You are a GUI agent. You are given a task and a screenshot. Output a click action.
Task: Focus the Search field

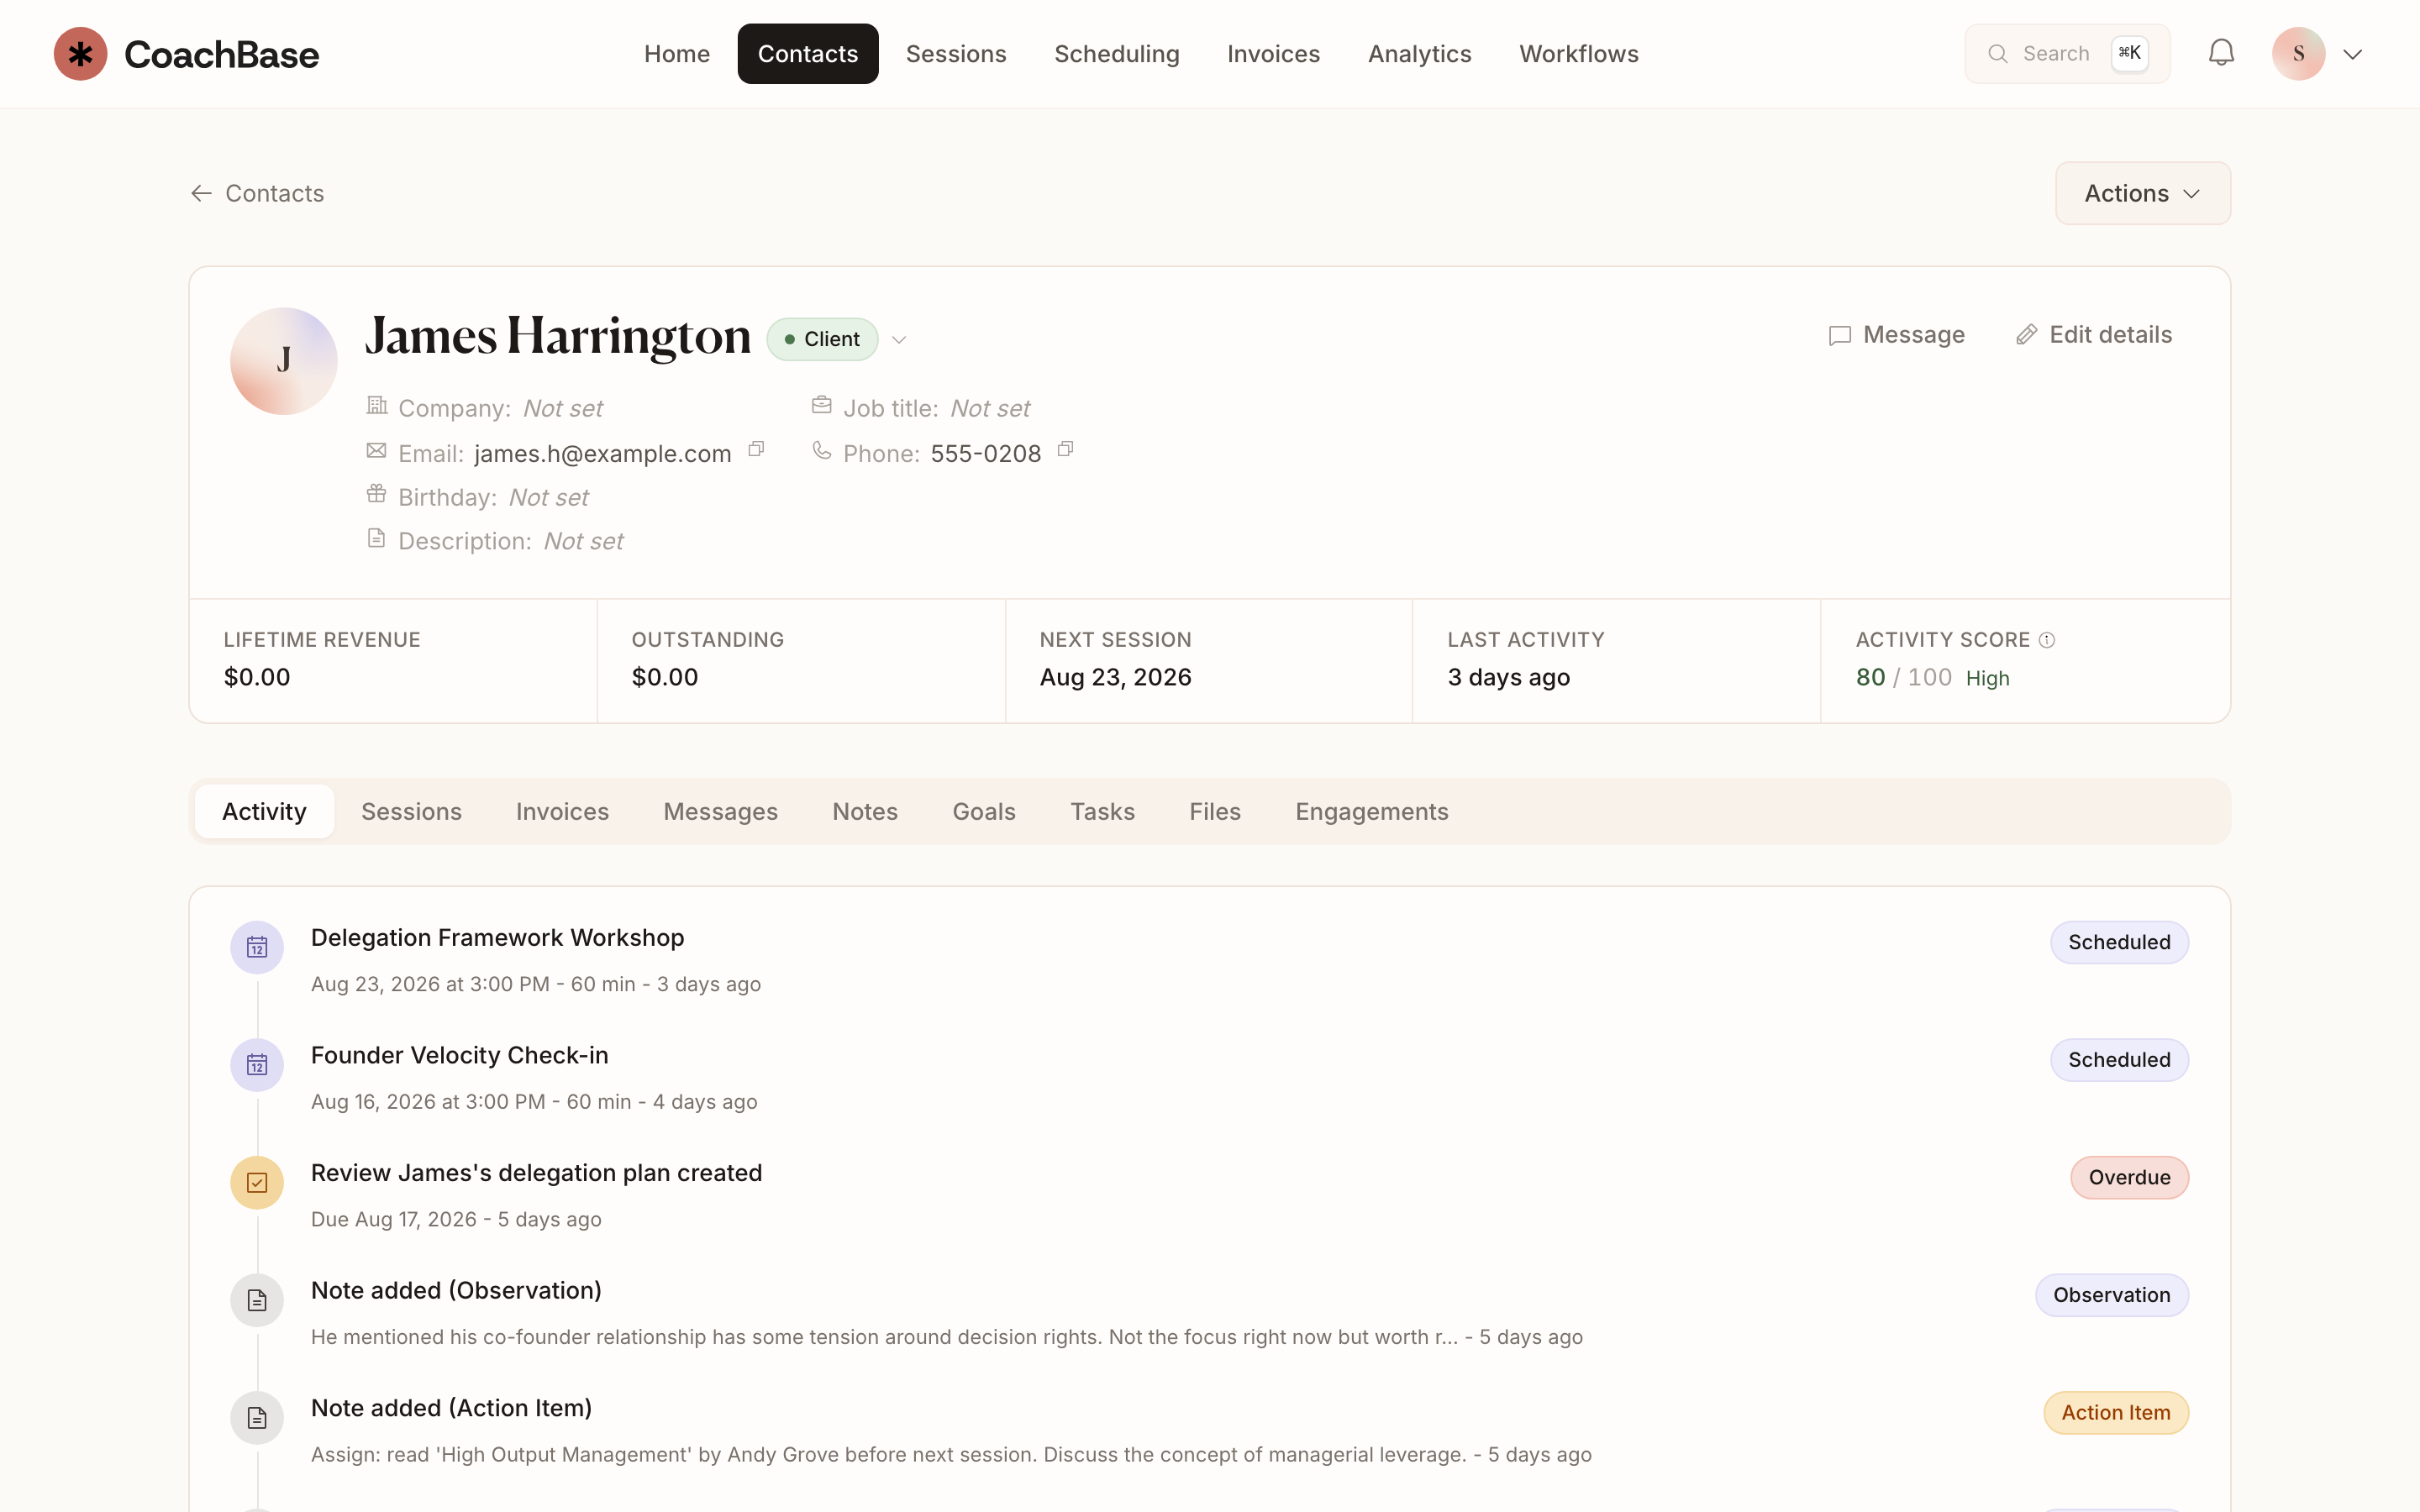(x=2067, y=54)
